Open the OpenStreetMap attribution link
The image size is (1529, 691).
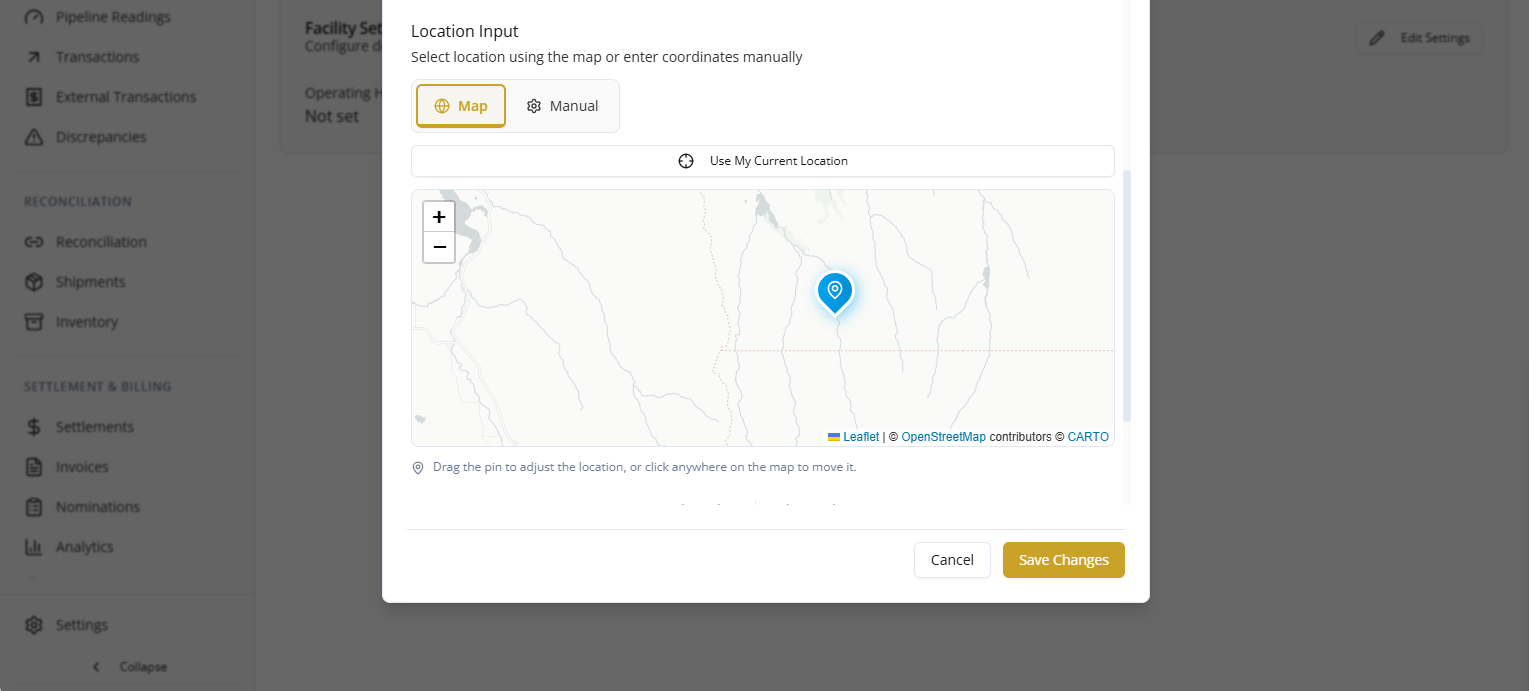coord(944,437)
